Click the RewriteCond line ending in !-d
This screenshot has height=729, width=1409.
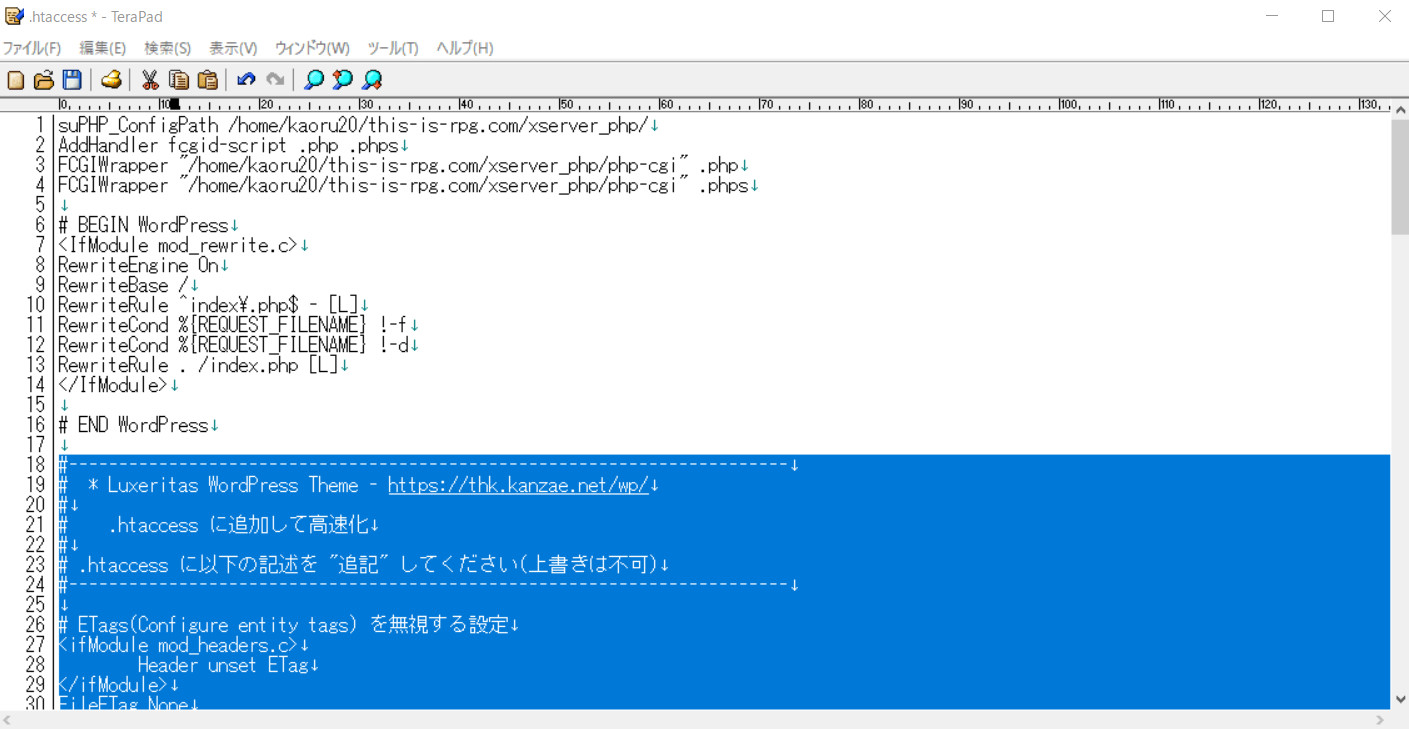coord(233,345)
